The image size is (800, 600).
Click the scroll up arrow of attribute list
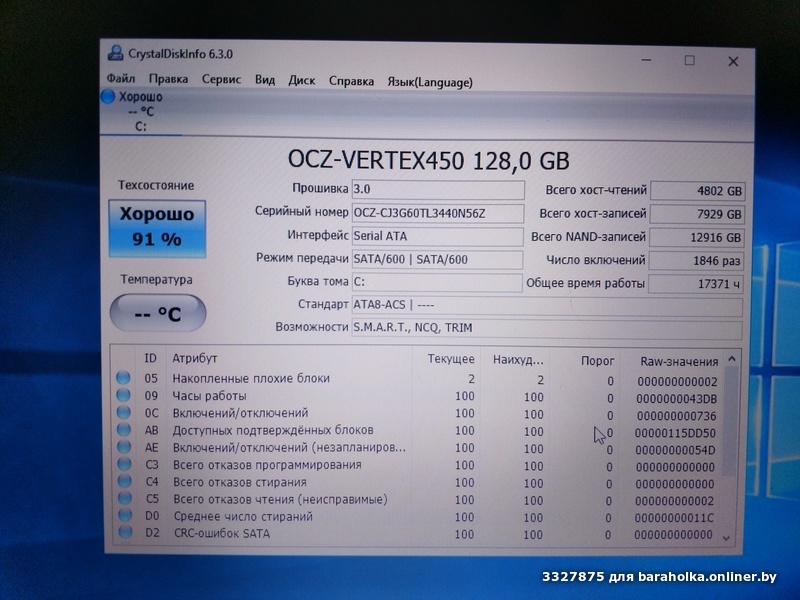click(x=732, y=359)
